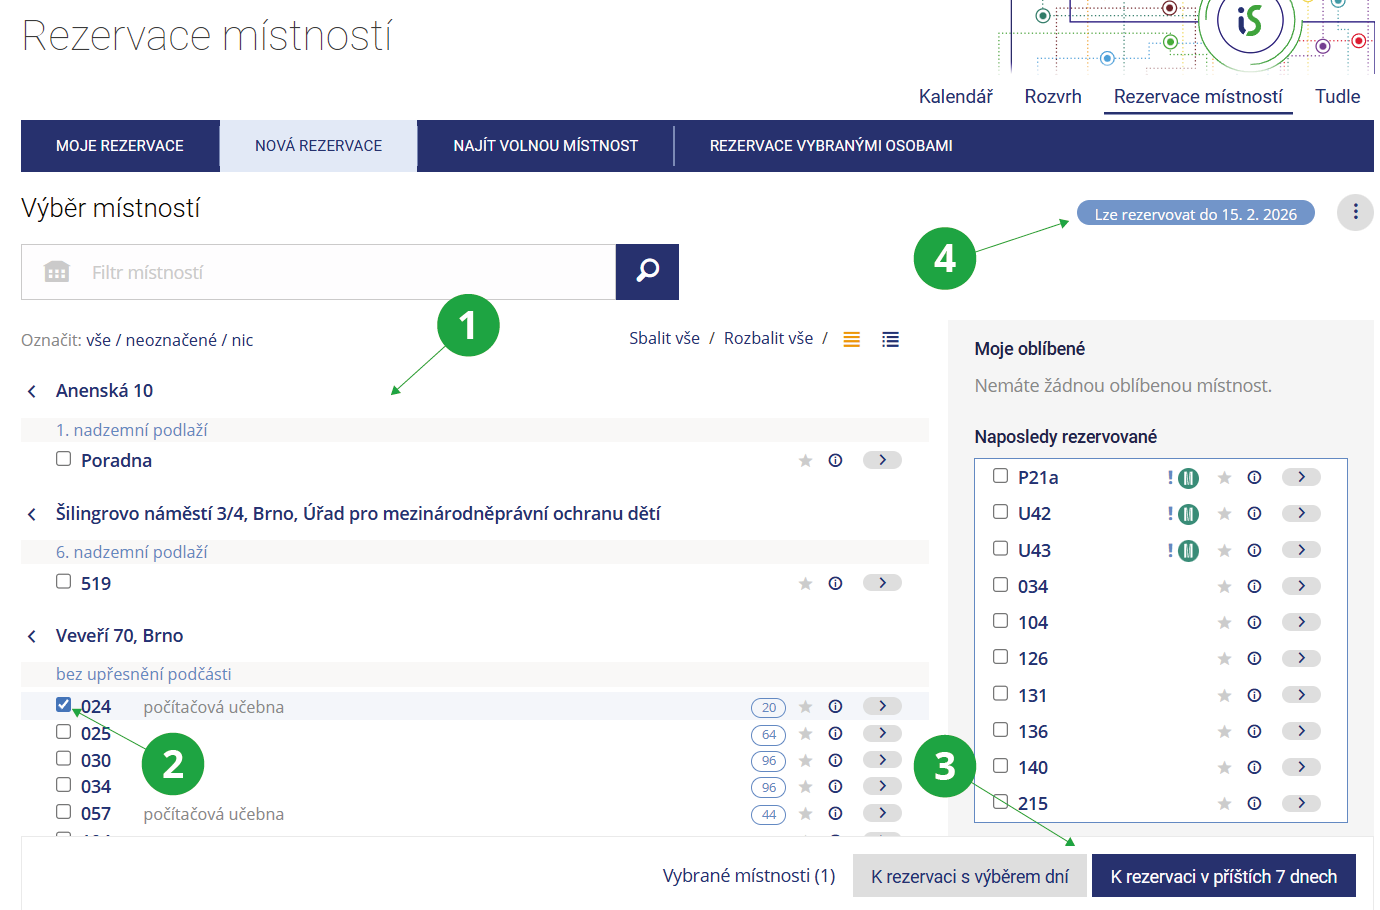Open the three-dot options menu
Screen dimensions: 1380x910
[x=1355, y=212]
